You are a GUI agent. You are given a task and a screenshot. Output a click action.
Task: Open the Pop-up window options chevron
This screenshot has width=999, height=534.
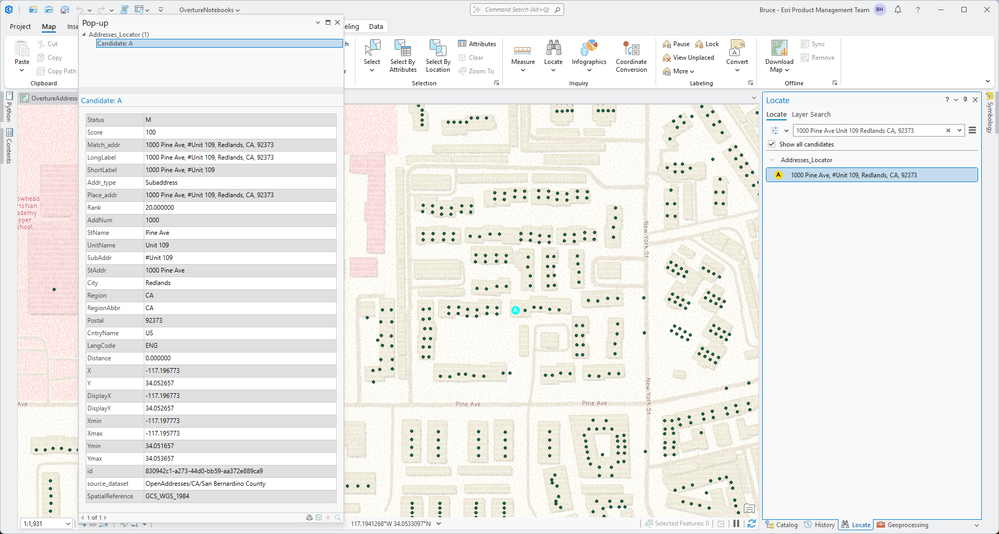pyautogui.click(x=318, y=22)
